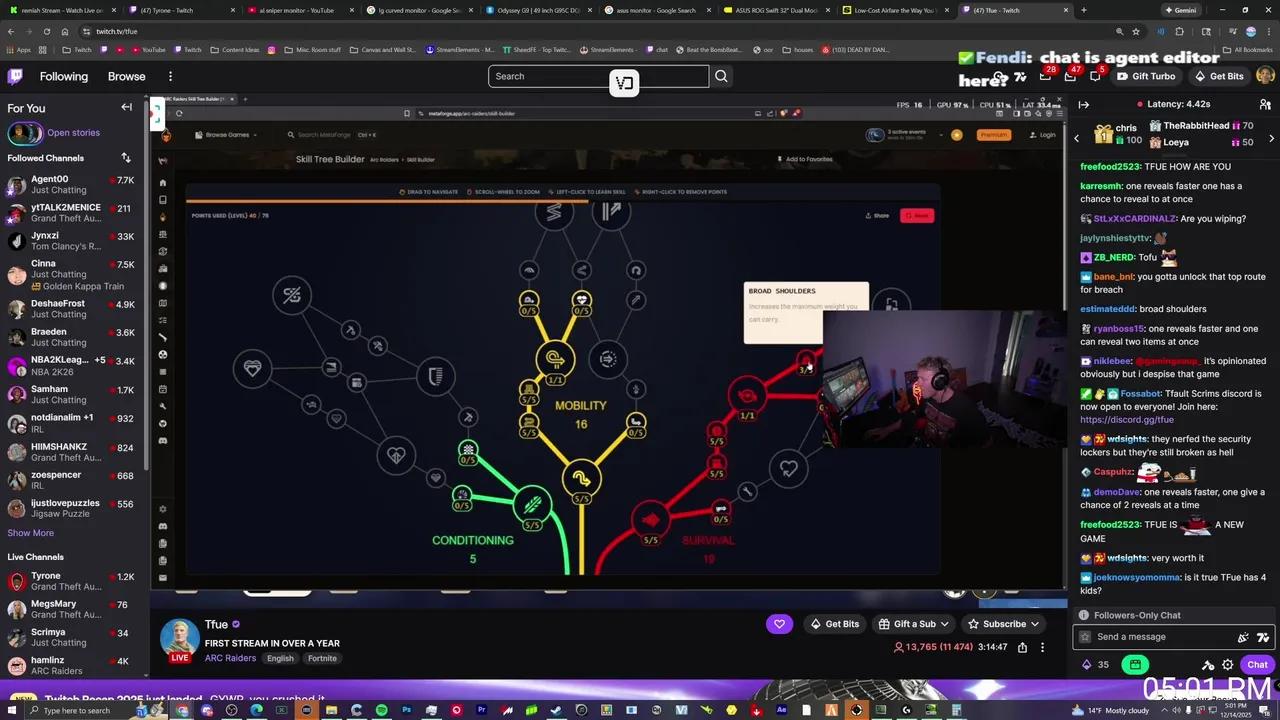Open stories link in sidebar

(x=73, y=132)
